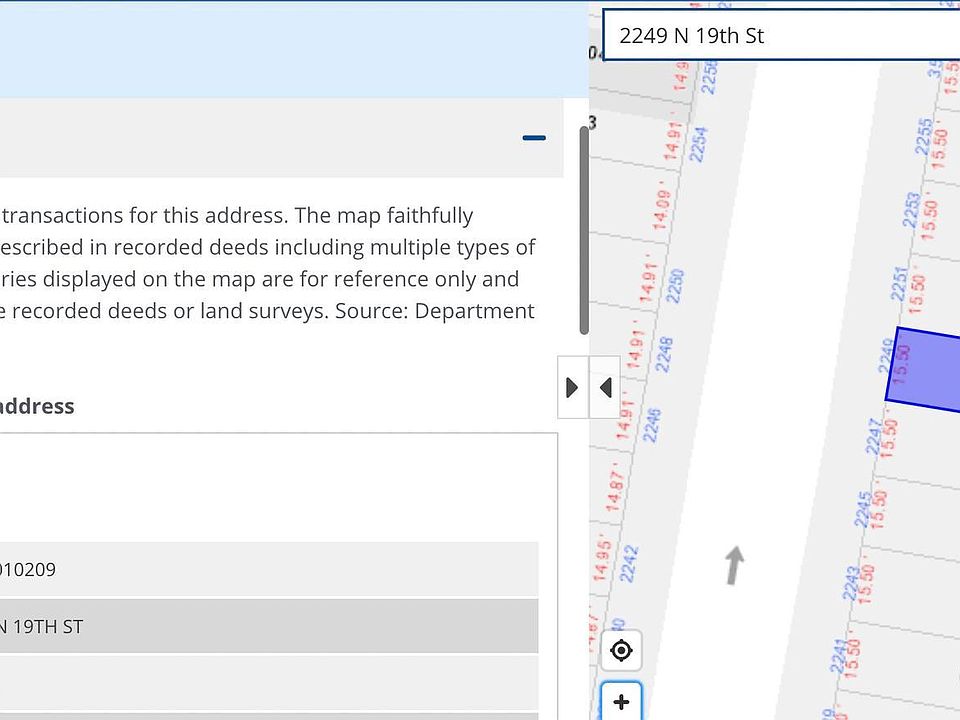Image resolution: width=960 pixels, height=720 pixels.
Task: Select the 'N 19TH ST' table row
Action: coord(268,626)
